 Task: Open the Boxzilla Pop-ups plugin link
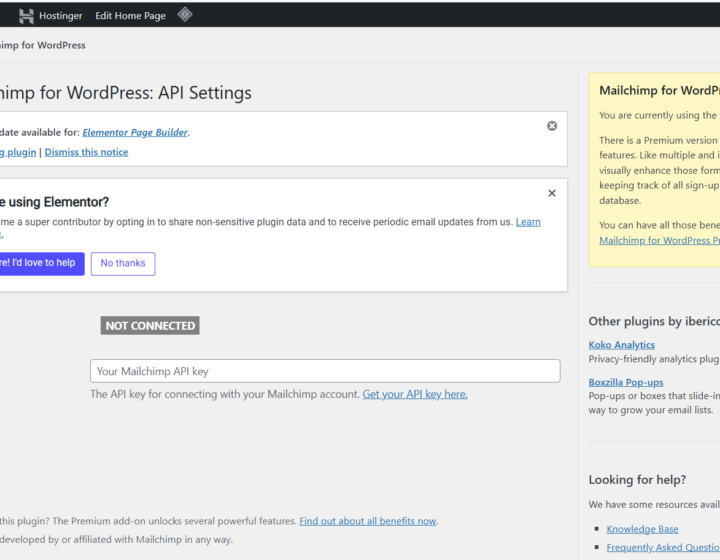625,382
